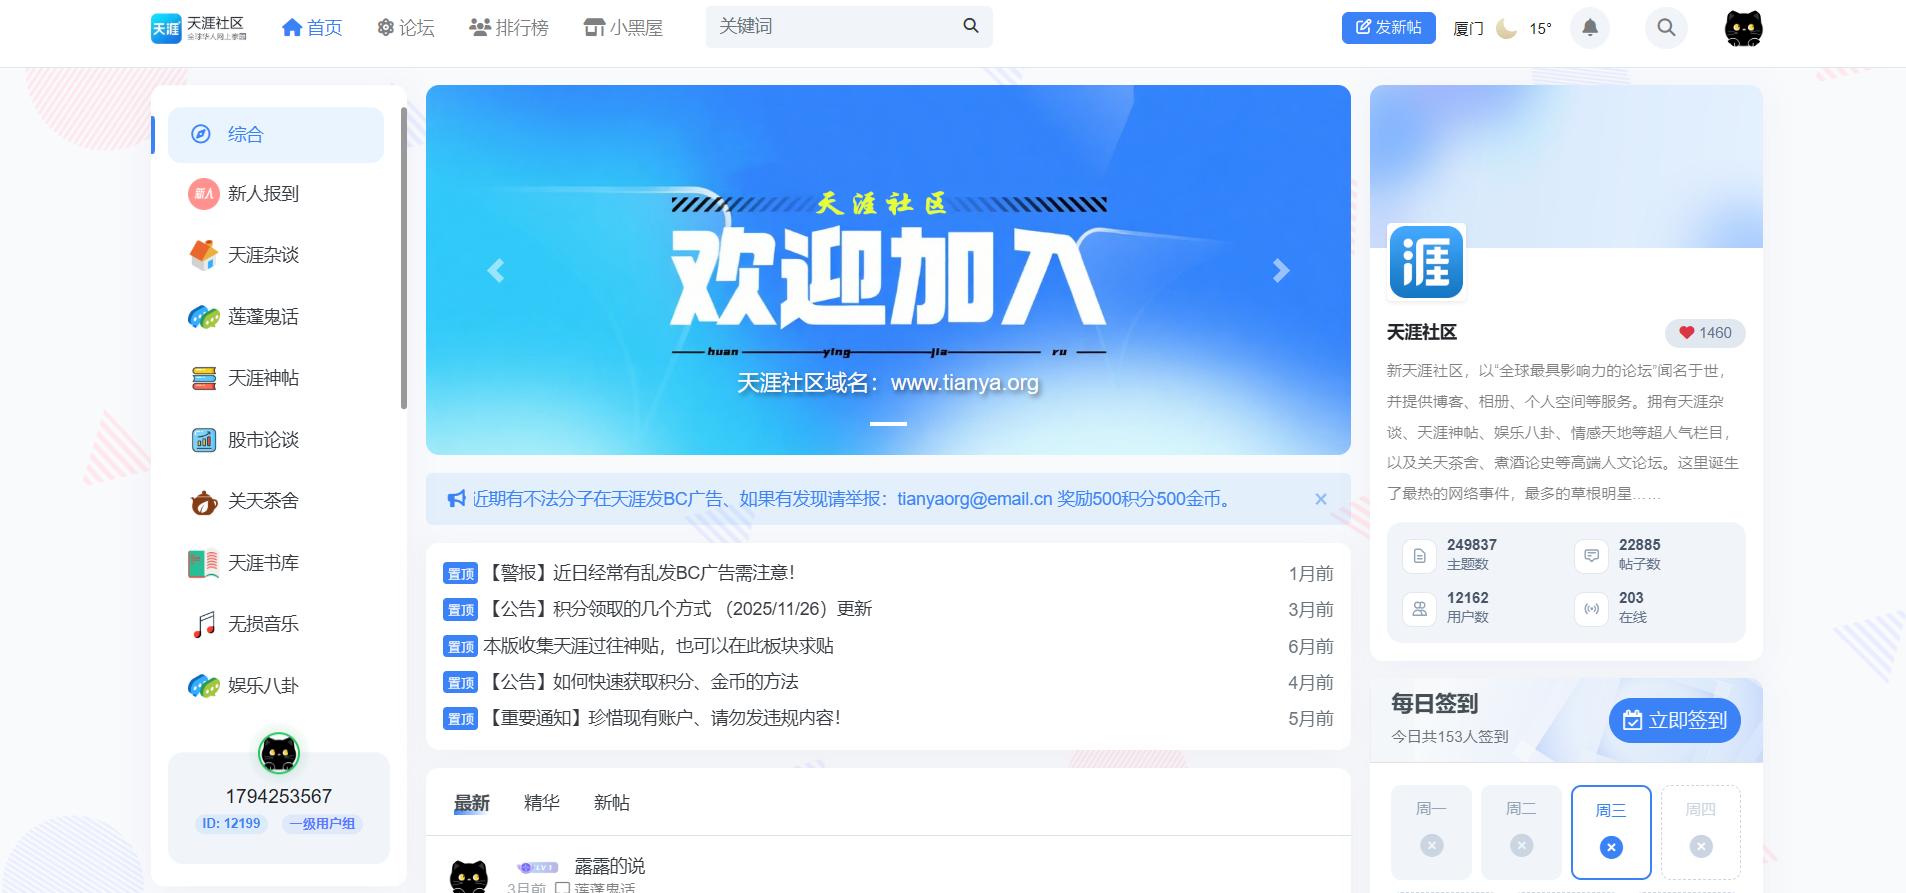
Task: Dismiss the announcement notice bar
Action: point(1320,499)
